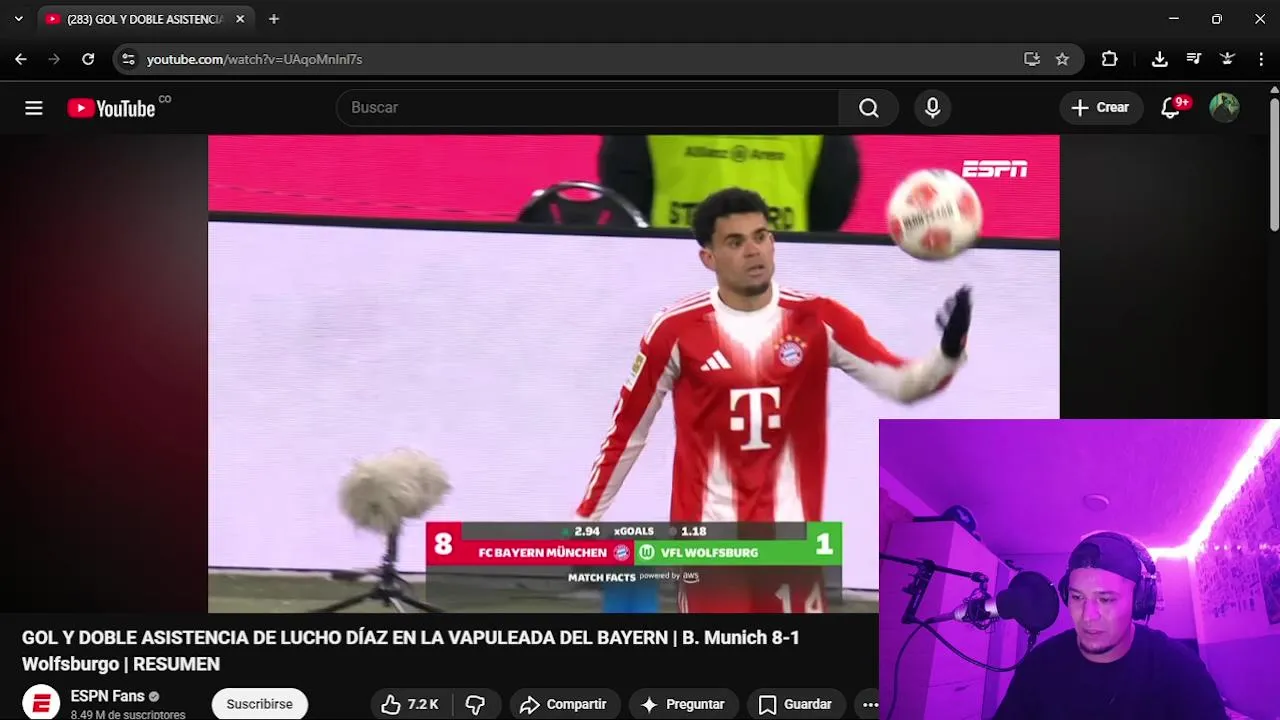Click the install/cast icon in address bar

[1032, 59]
